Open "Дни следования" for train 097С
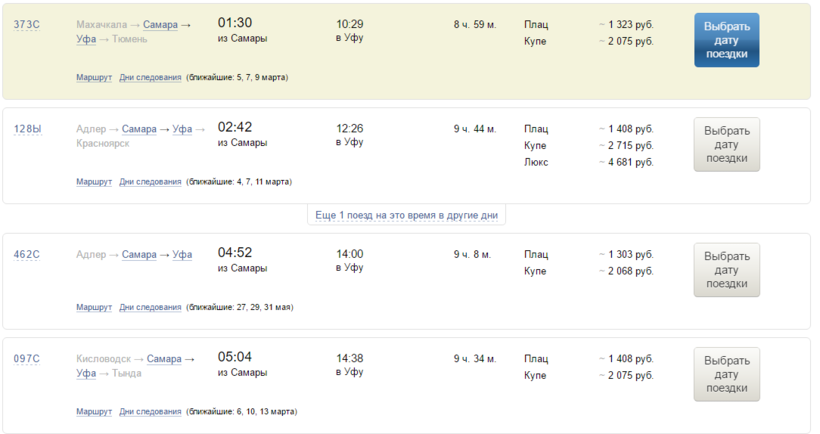The image size is (820, 434). (150, 412)
